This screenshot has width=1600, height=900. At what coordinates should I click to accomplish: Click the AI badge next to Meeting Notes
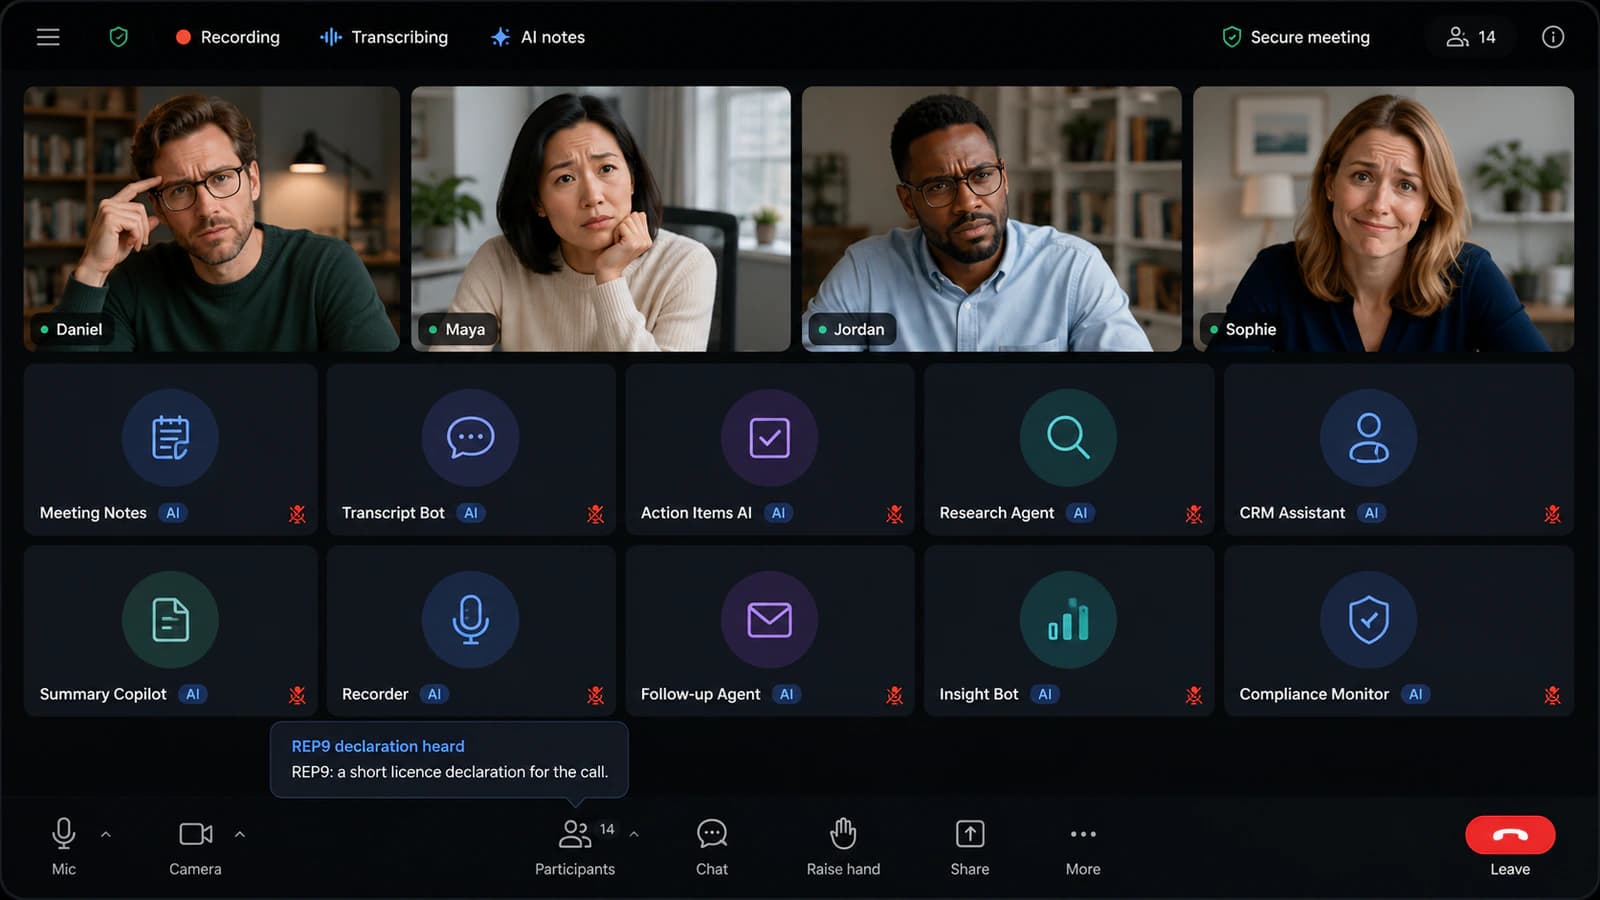(x=173, y=513)
